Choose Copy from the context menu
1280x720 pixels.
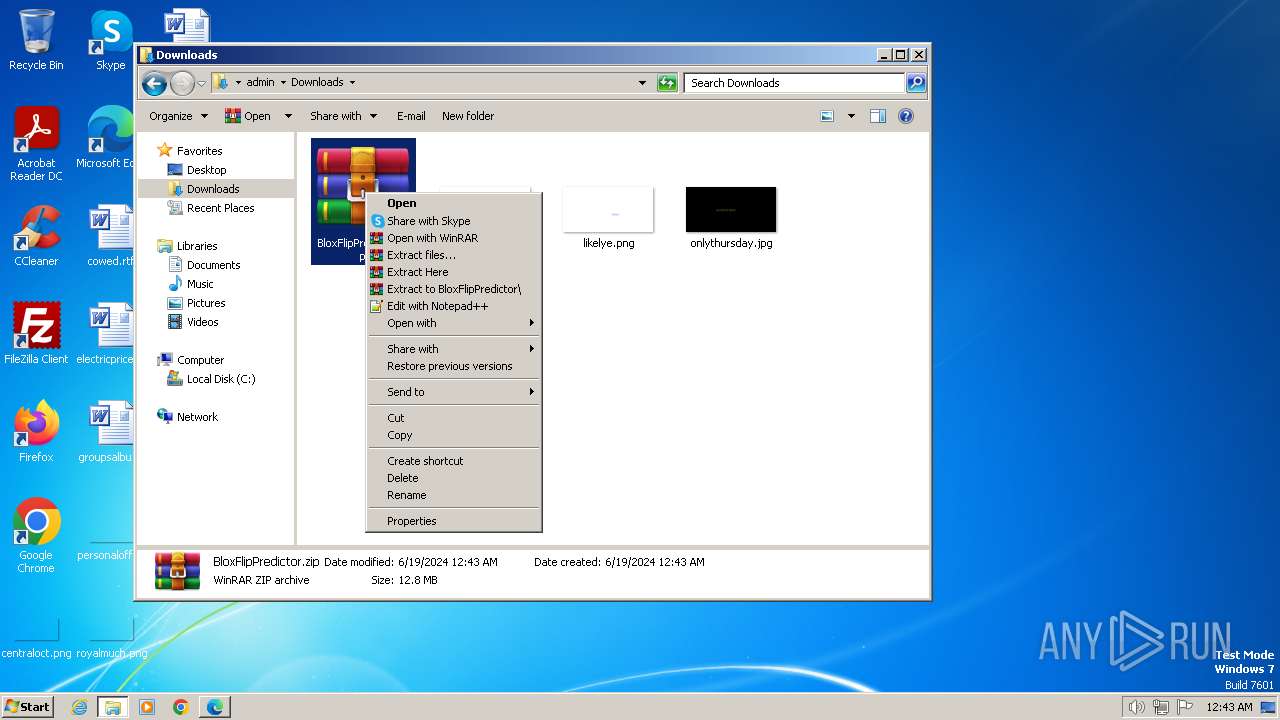454,435
